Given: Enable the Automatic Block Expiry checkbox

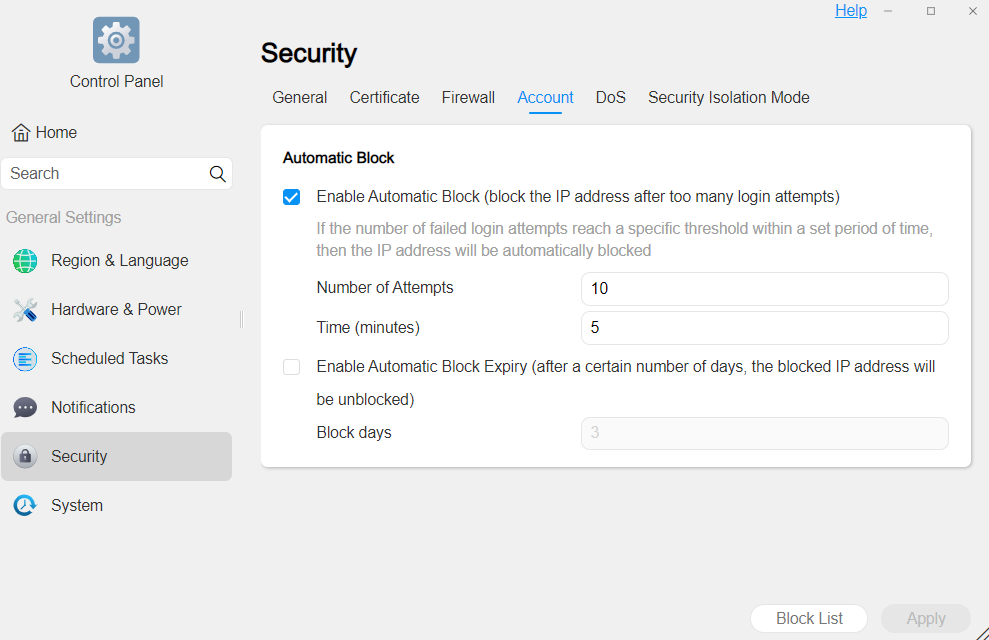Looking at the screenshot, I should coord(291,367).
